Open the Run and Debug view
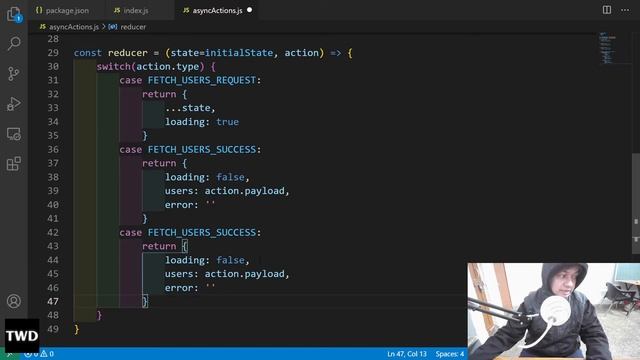 (14, 104)
